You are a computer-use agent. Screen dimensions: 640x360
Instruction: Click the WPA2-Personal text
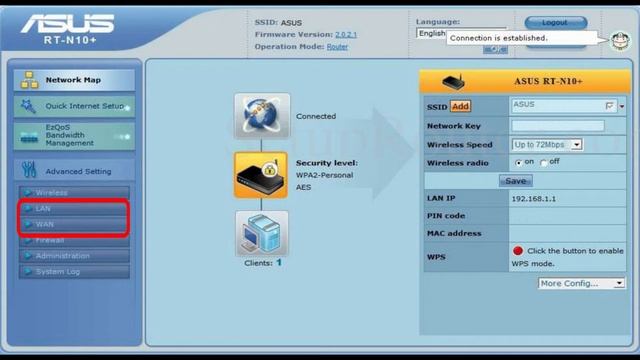point(324,175)
